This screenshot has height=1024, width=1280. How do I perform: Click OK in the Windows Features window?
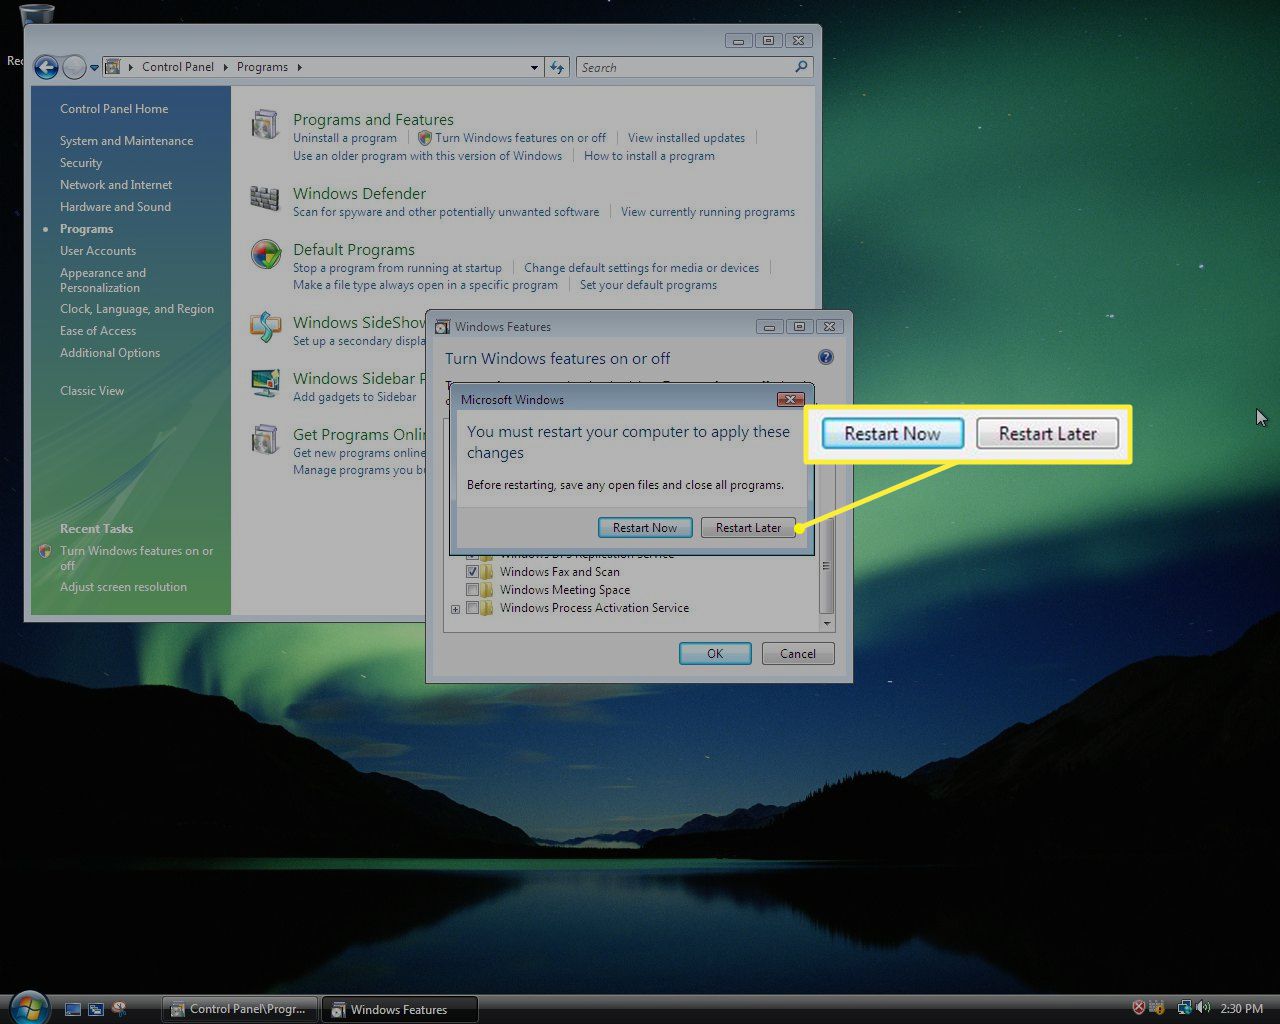pos(715,653)
